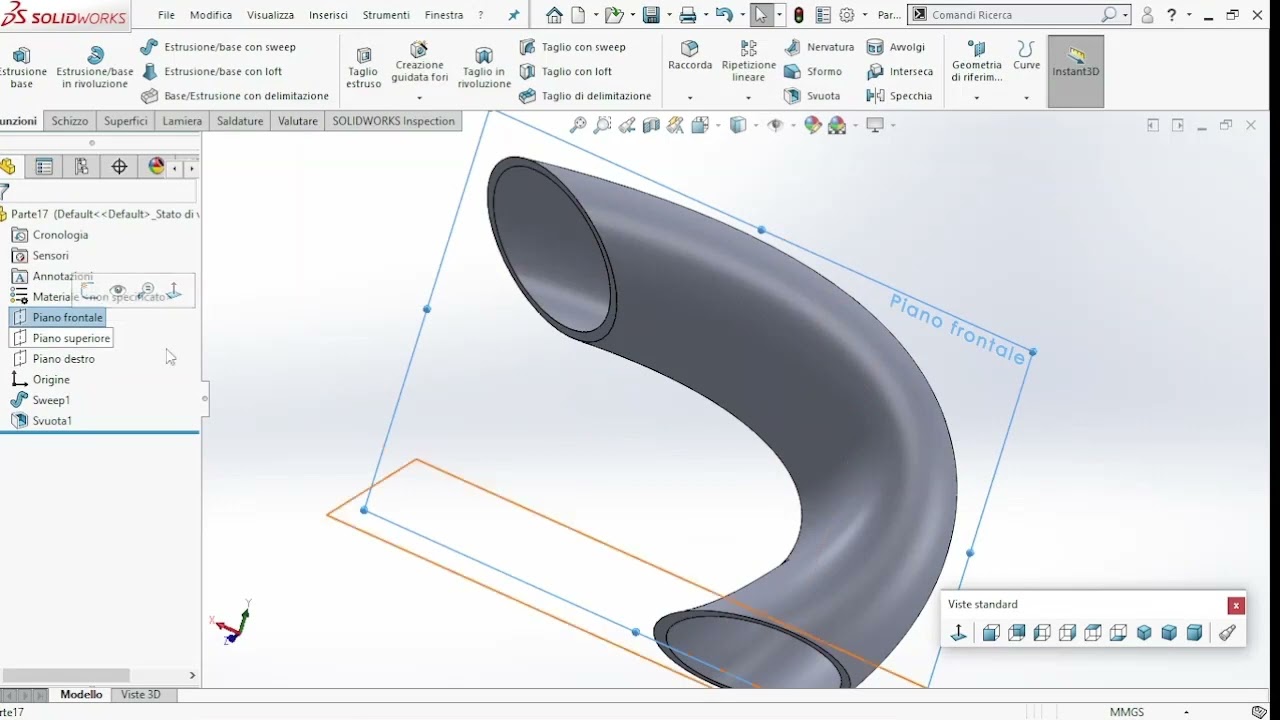Expand Geometria di riferimento dropdown arrow
The image size is (1280, 720).
(x=976, y=98)
